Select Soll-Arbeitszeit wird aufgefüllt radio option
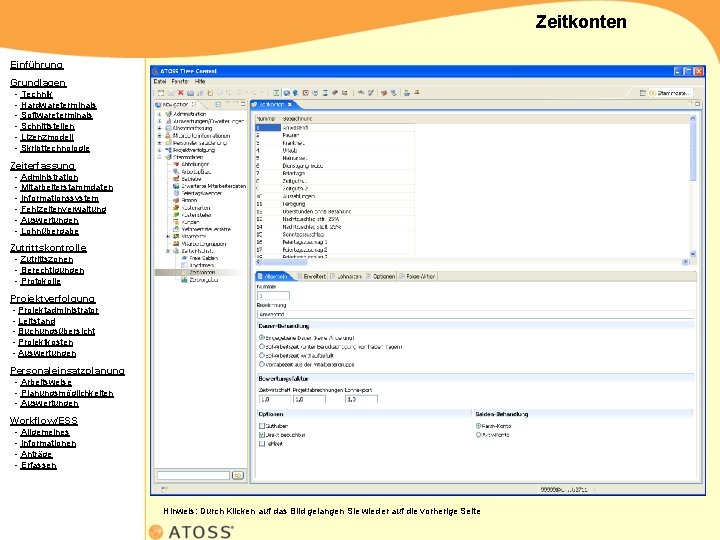This screenshot has width=720, height=540. 262,355
